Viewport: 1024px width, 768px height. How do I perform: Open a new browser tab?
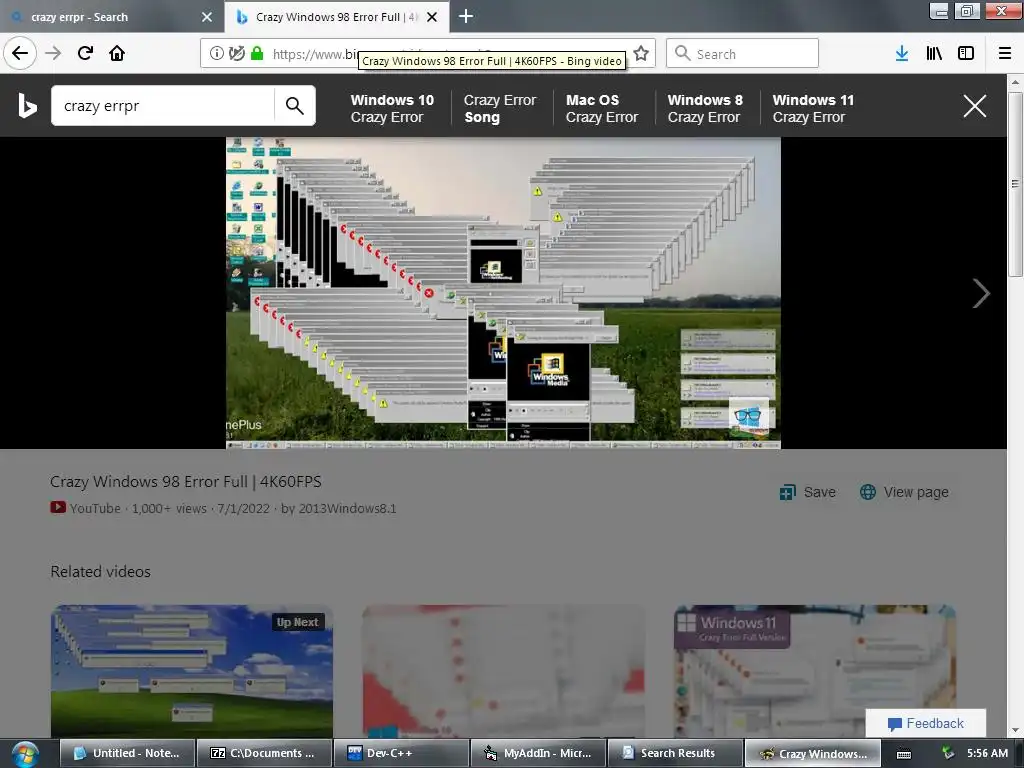point(466,16)
